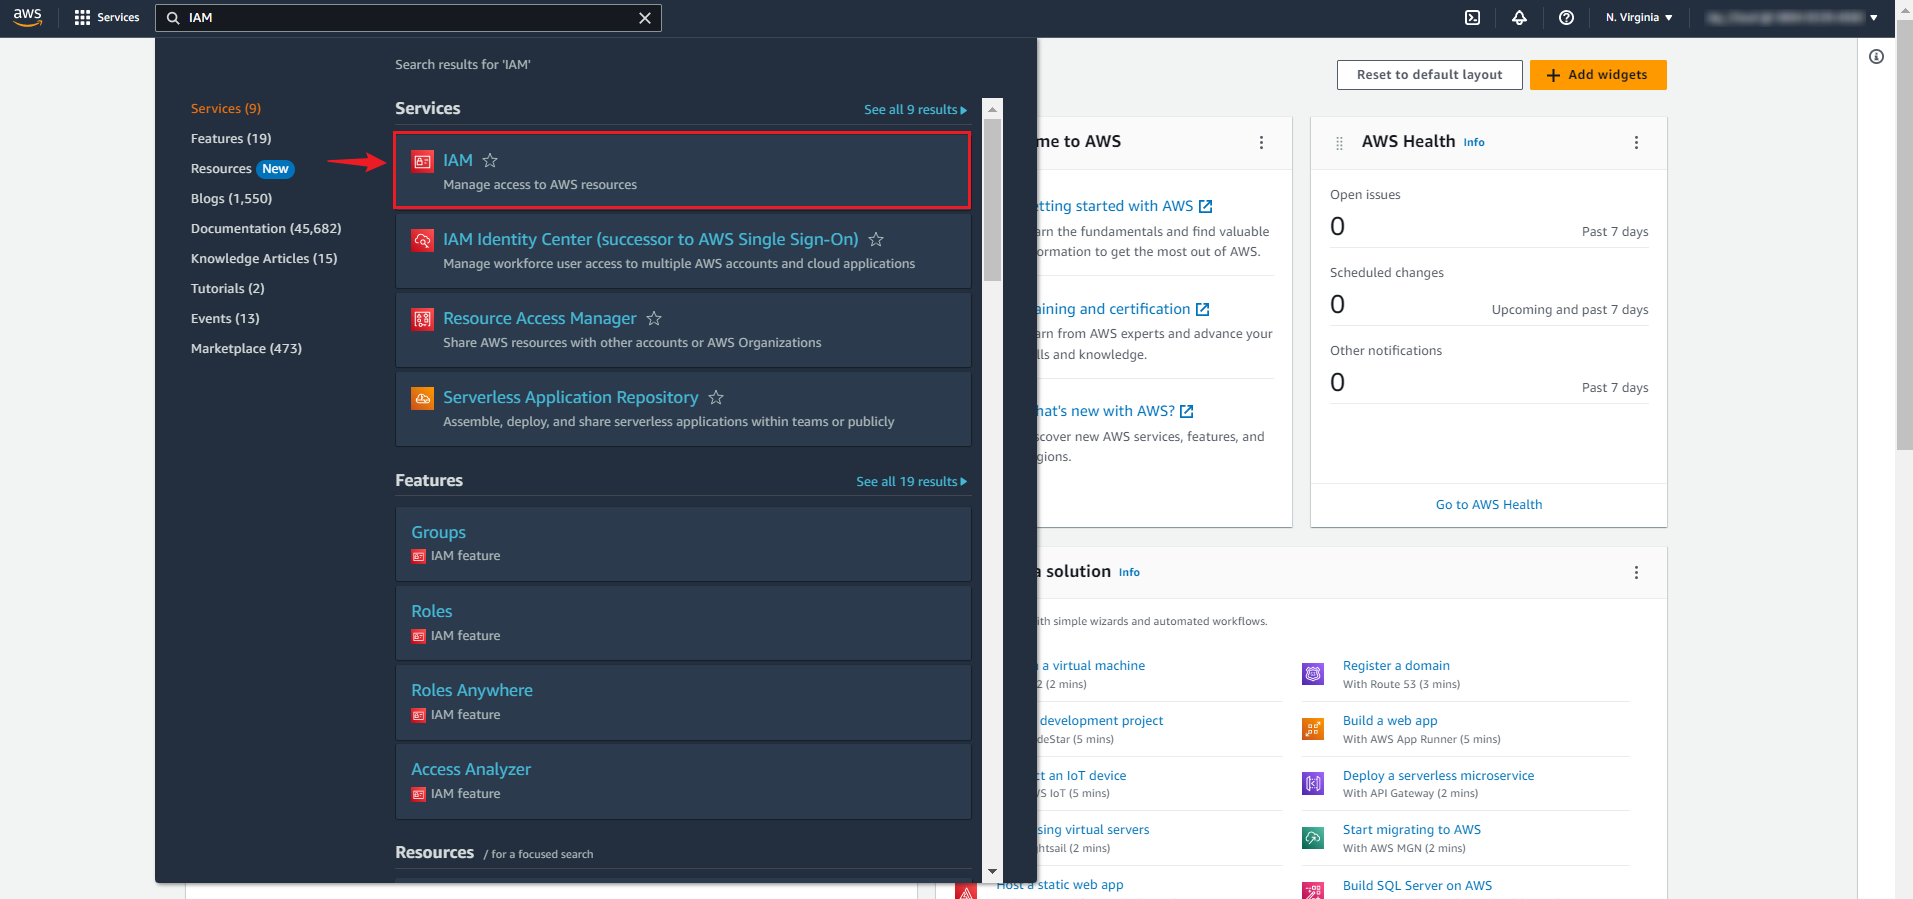Star the Resource Access Manager service
This screenshot has width=1913, height=899.
point(654,318)
